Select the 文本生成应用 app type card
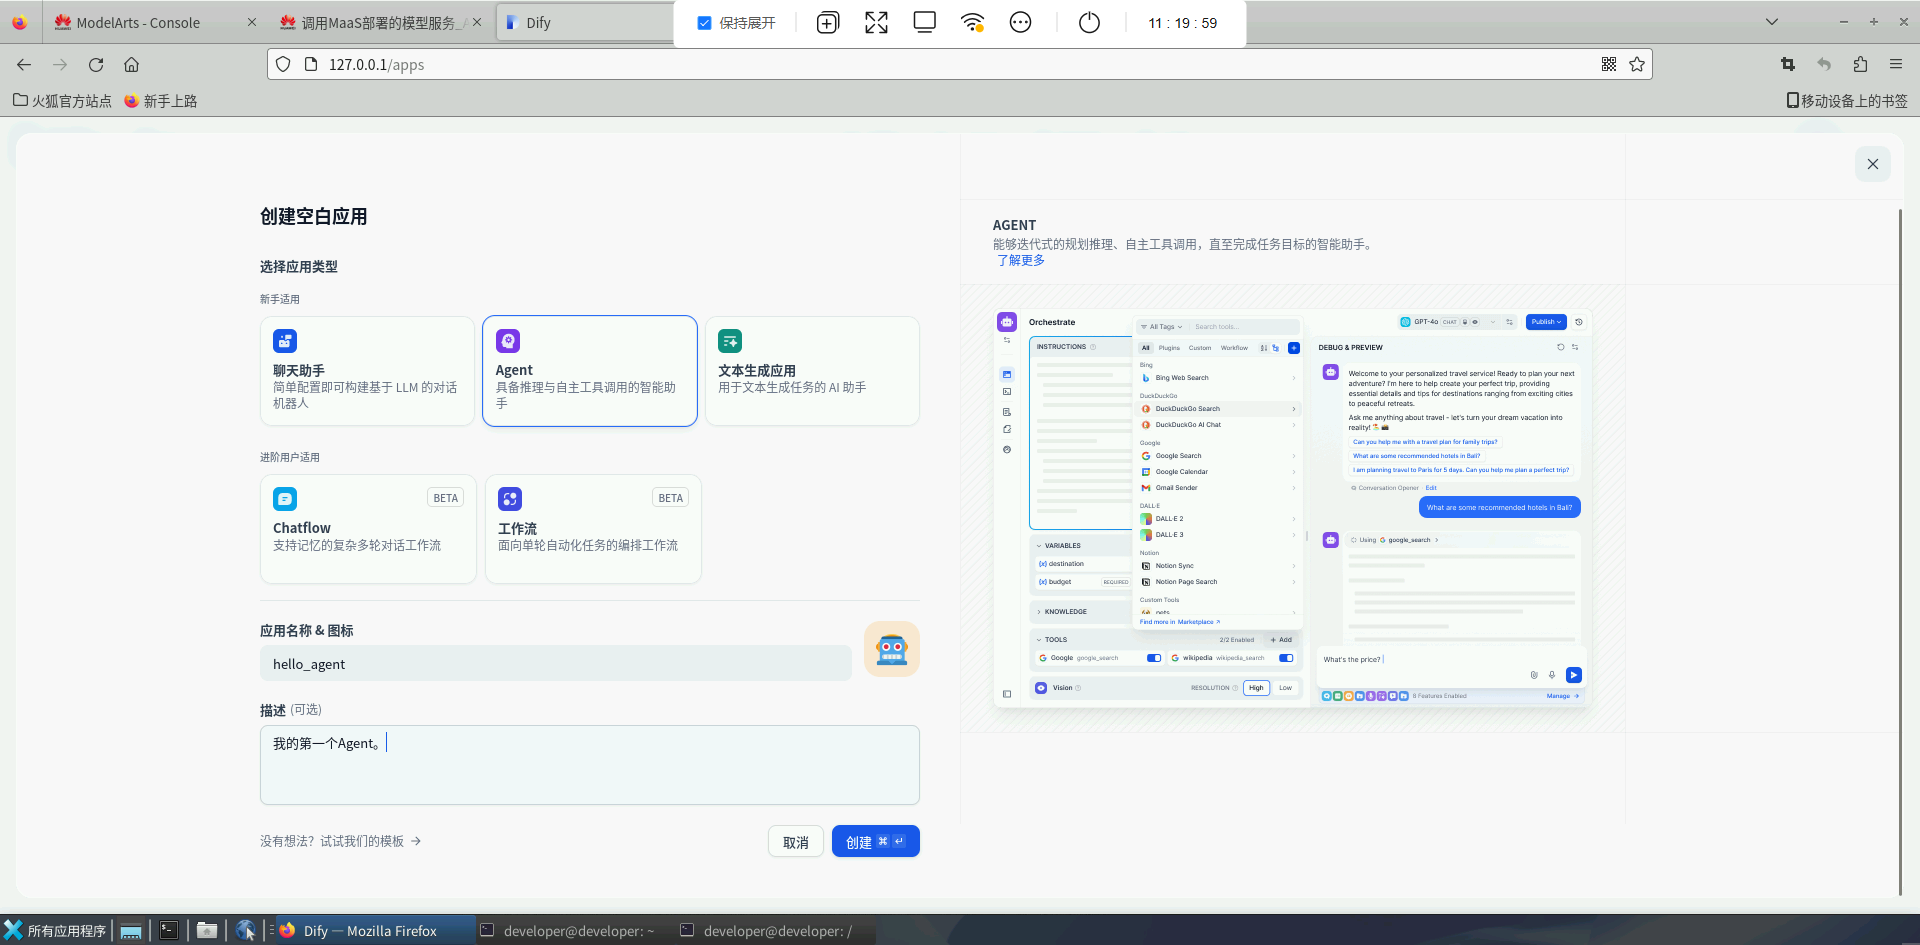The image size is (1920, 945). coord(812,371)
